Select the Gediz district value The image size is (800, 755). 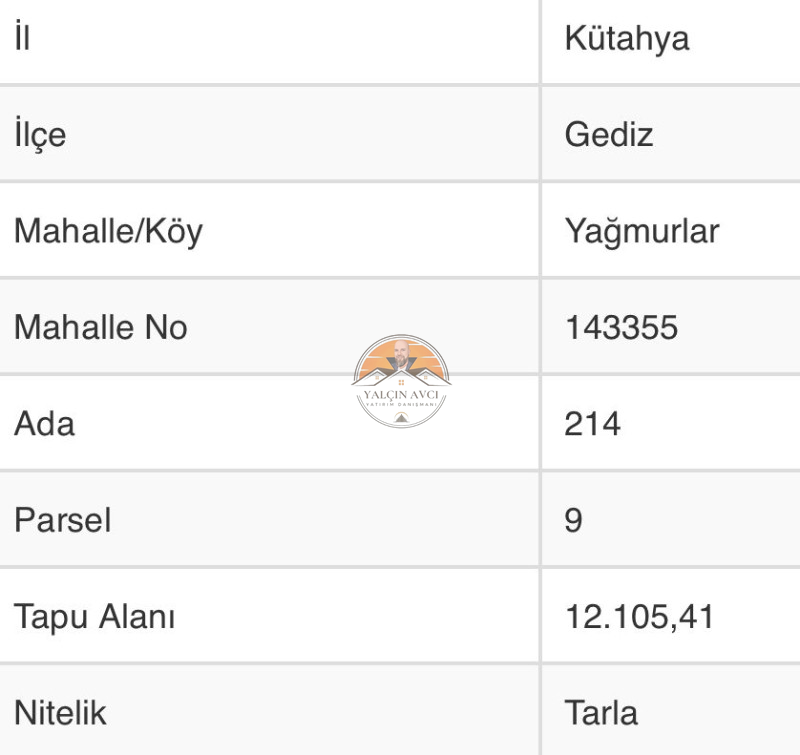[609, 135]
